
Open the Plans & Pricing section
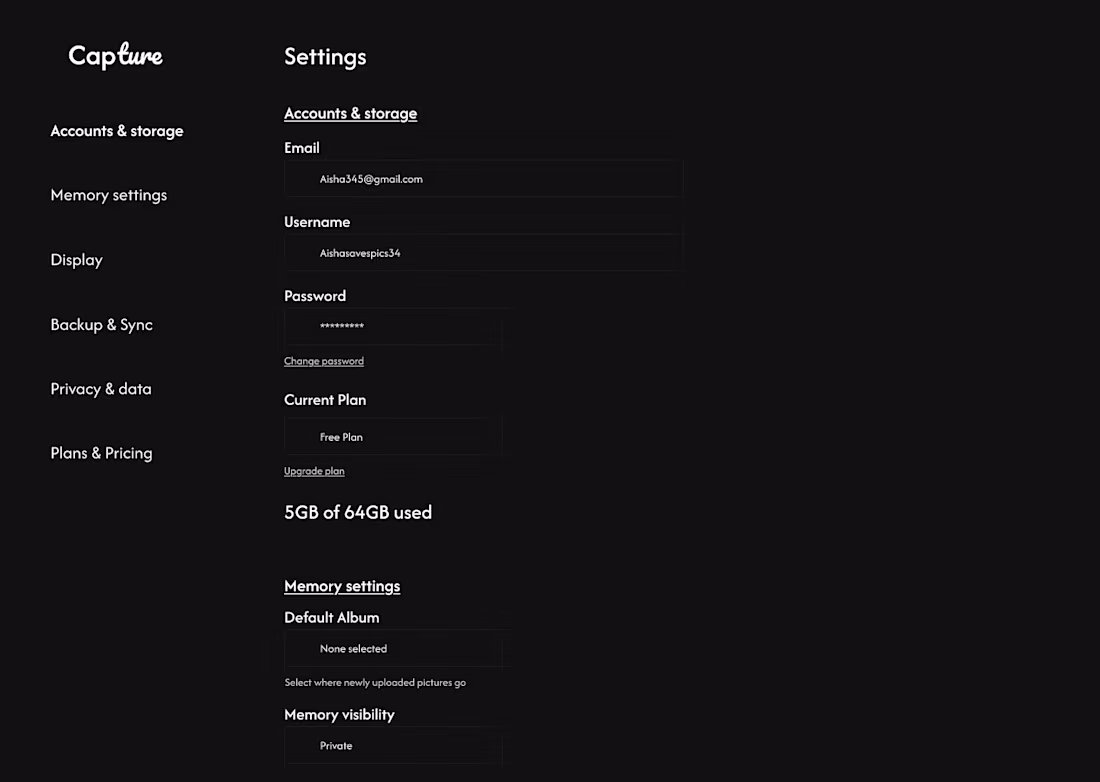[x=102, y=453]
